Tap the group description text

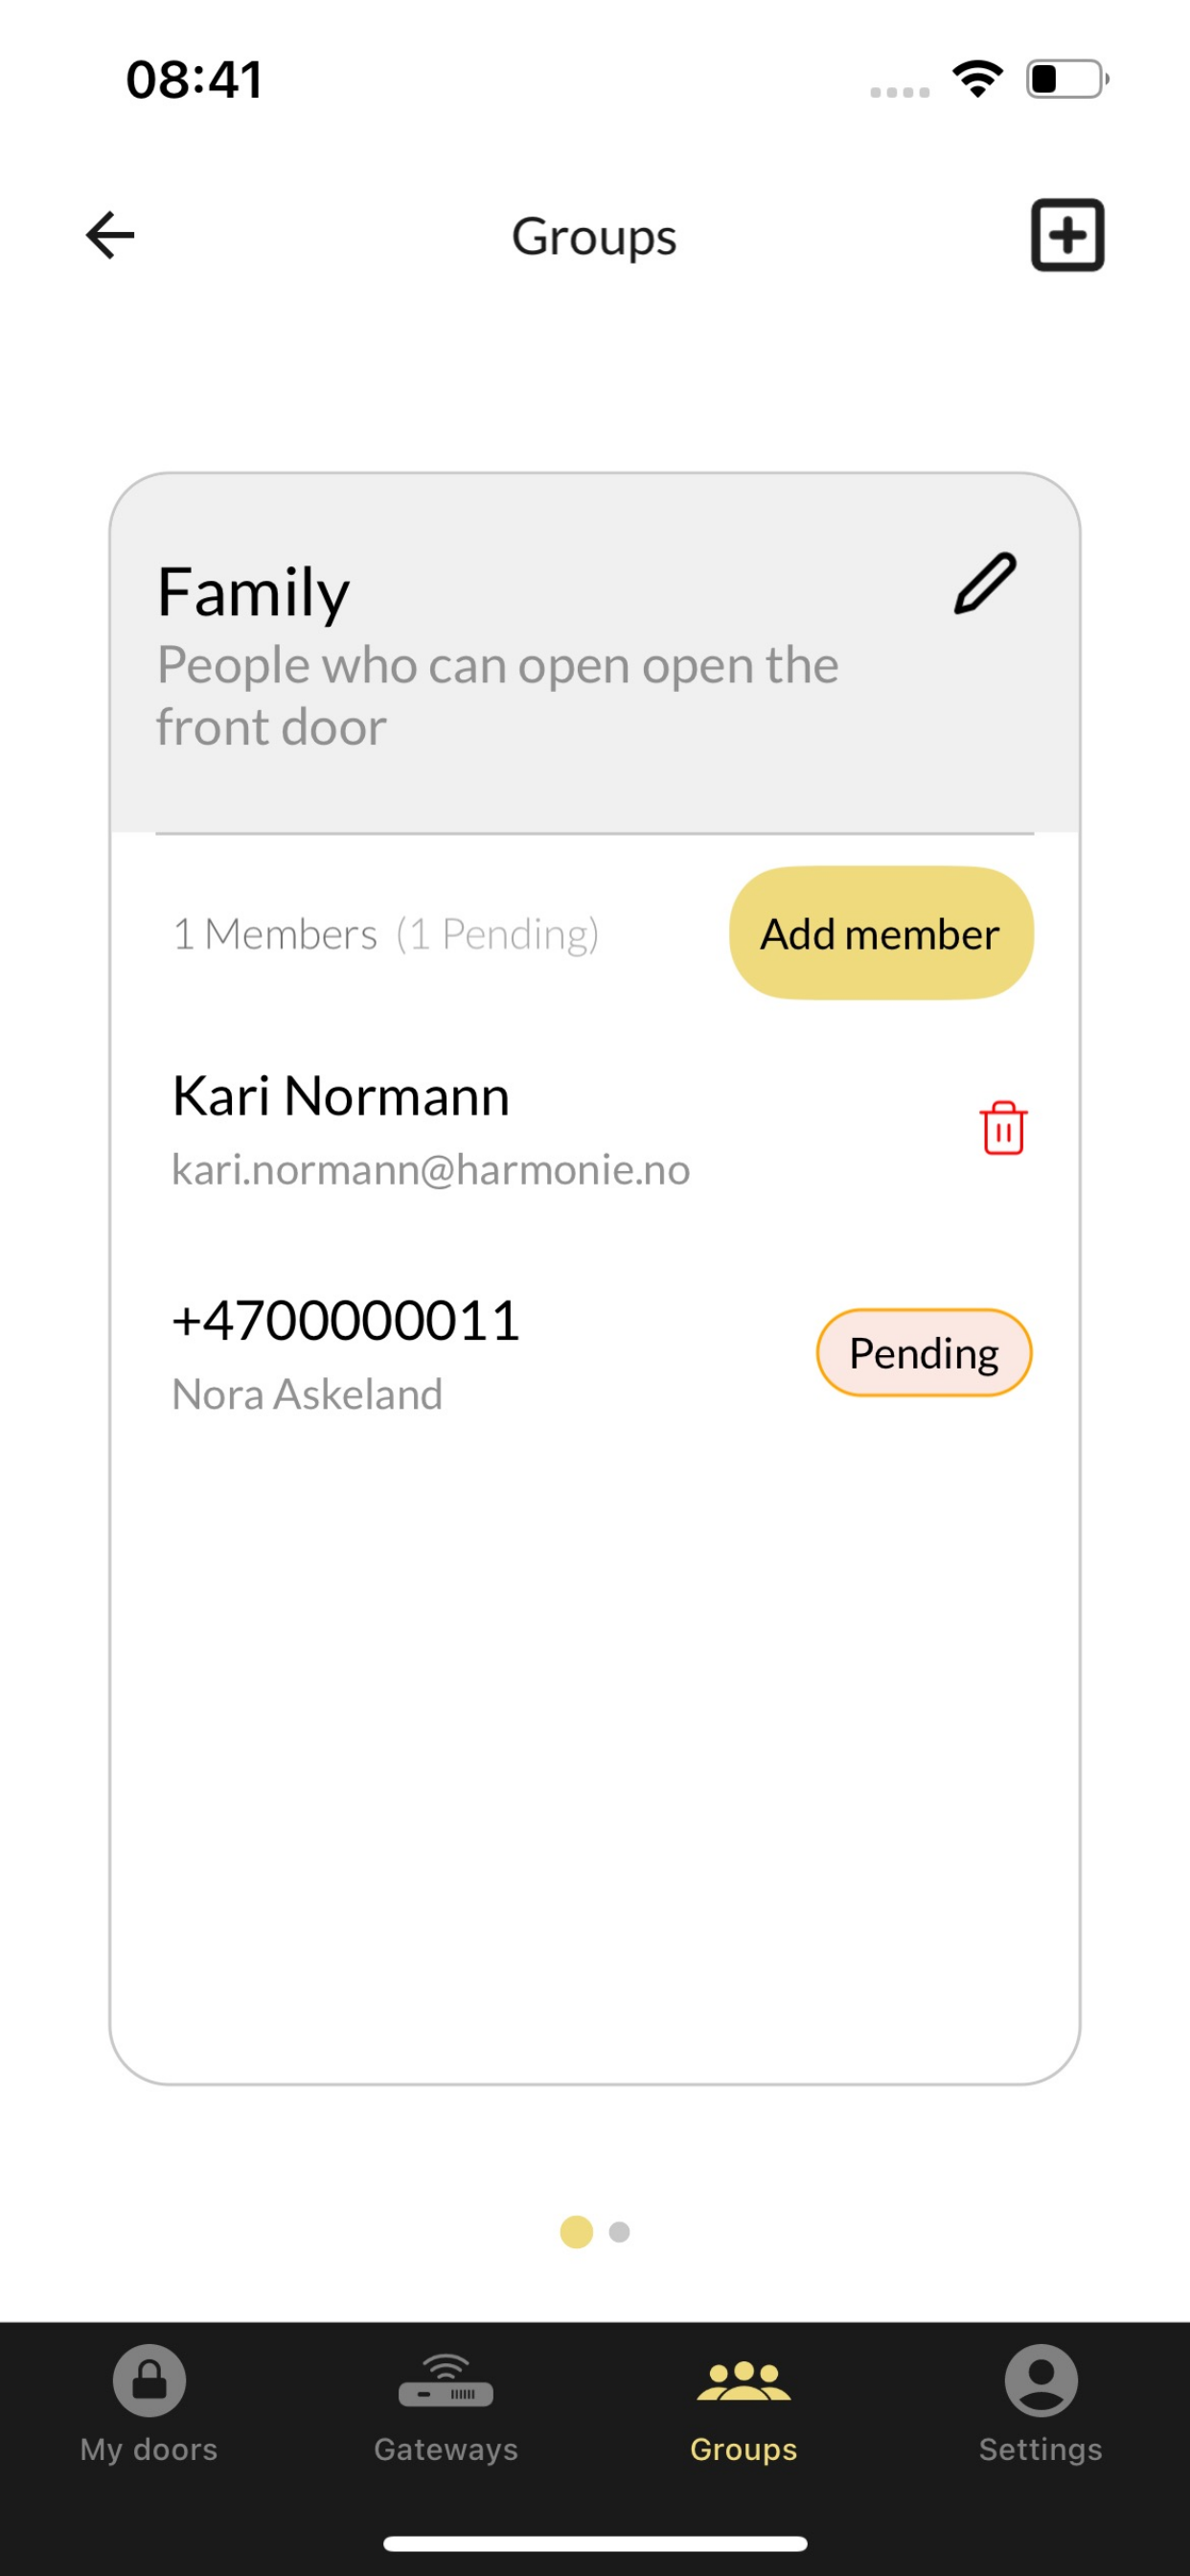coord(497,695)
